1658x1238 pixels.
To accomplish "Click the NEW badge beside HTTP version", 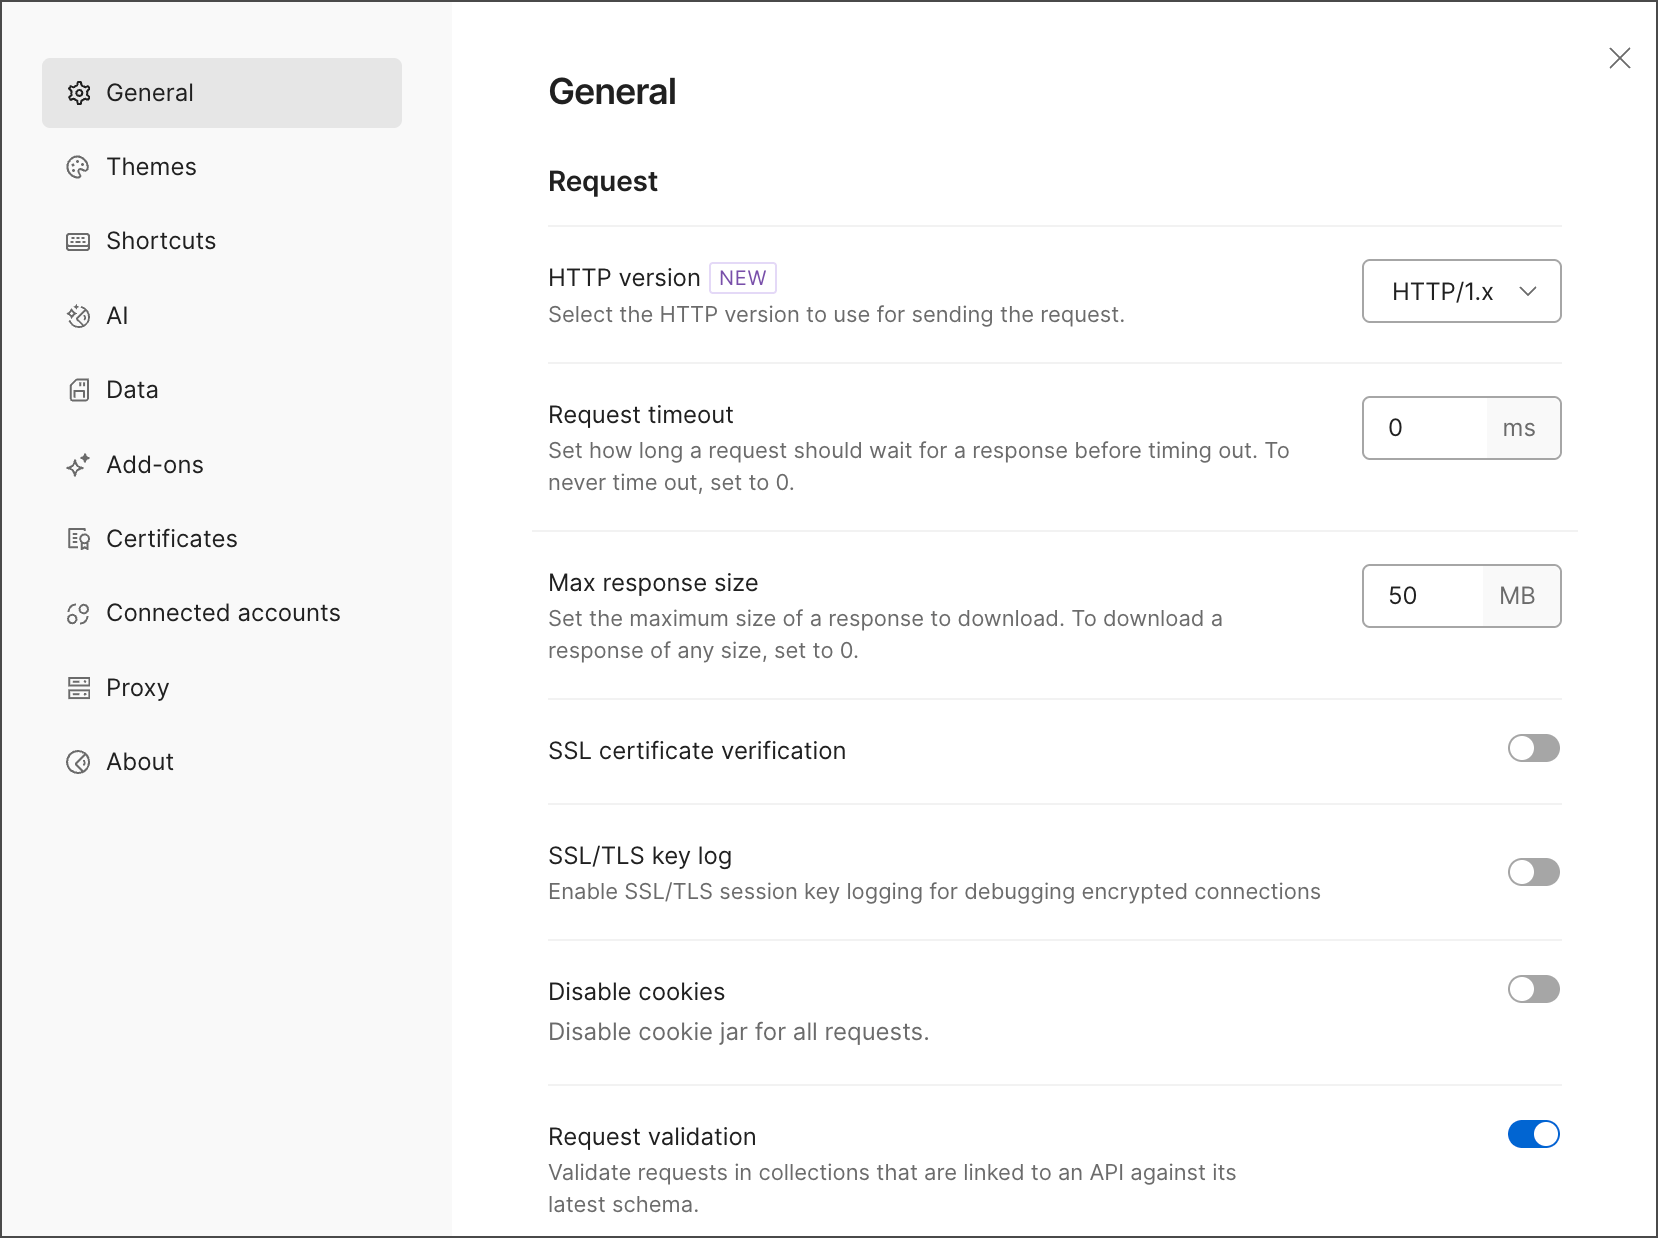I will tap(743, 277).
